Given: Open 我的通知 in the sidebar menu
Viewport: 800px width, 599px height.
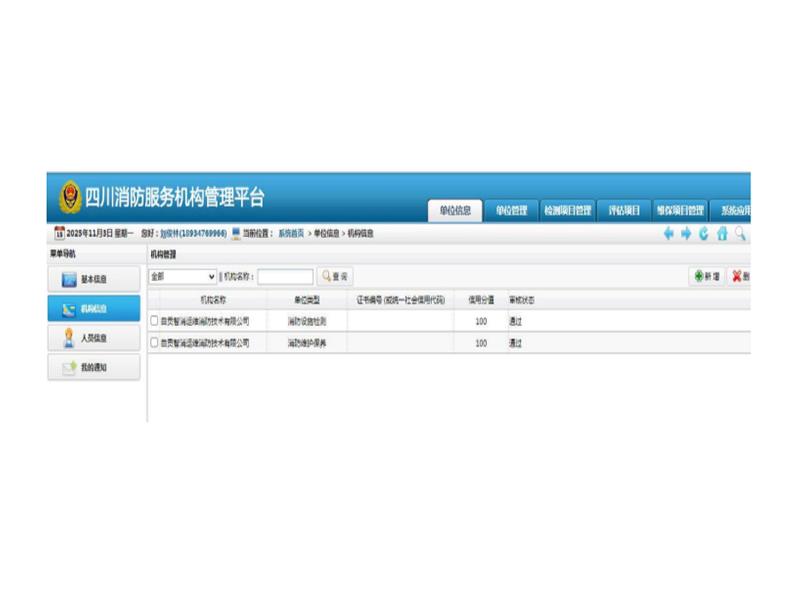Looking at the screenshot, I should coord(94,367).
